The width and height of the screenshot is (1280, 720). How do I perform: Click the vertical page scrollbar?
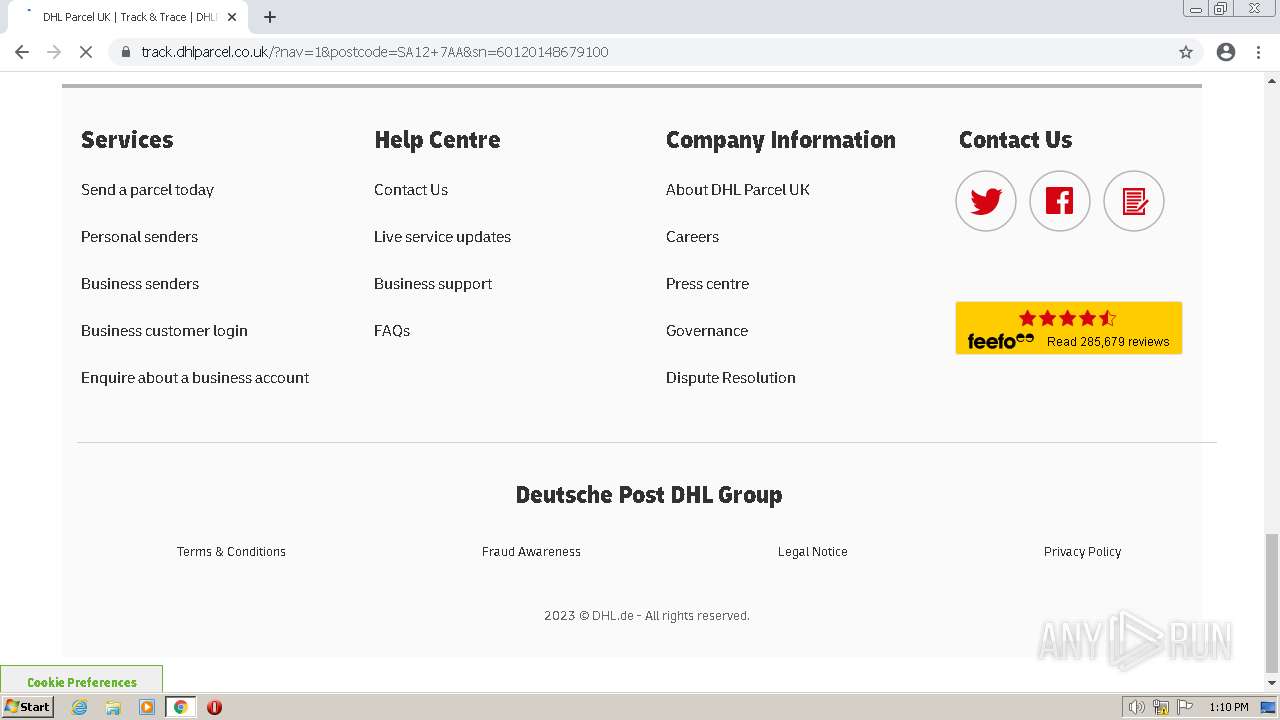[1272, 604]
